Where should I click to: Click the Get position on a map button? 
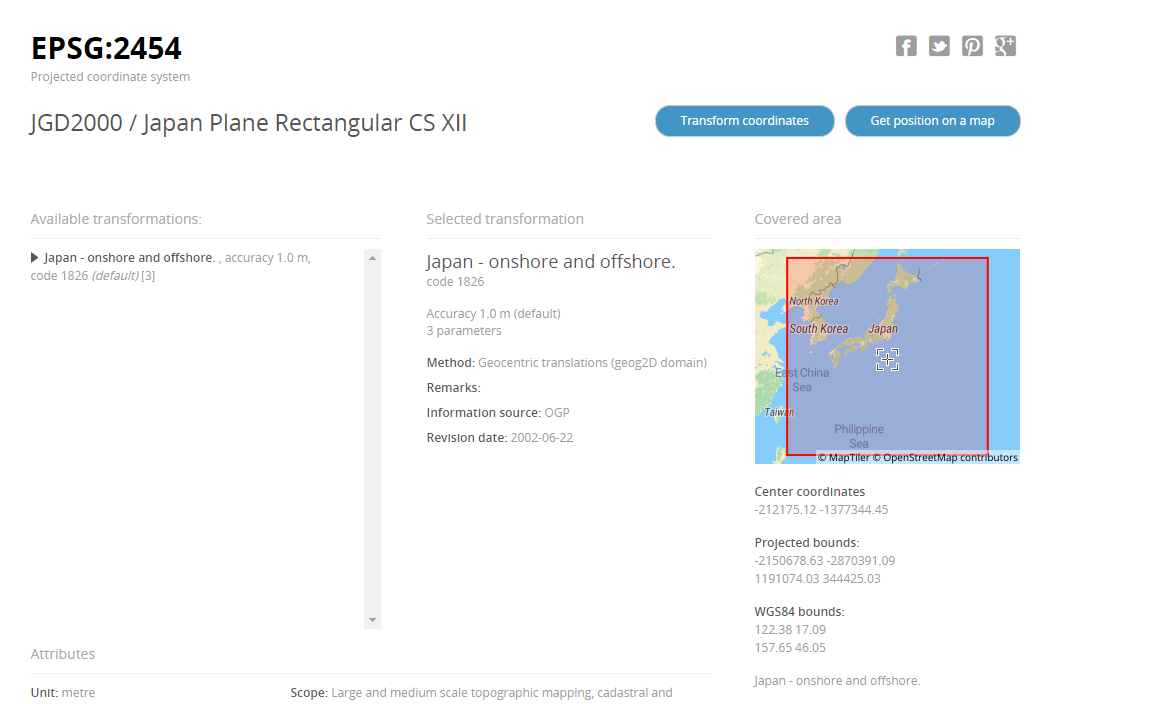point(932,120)
